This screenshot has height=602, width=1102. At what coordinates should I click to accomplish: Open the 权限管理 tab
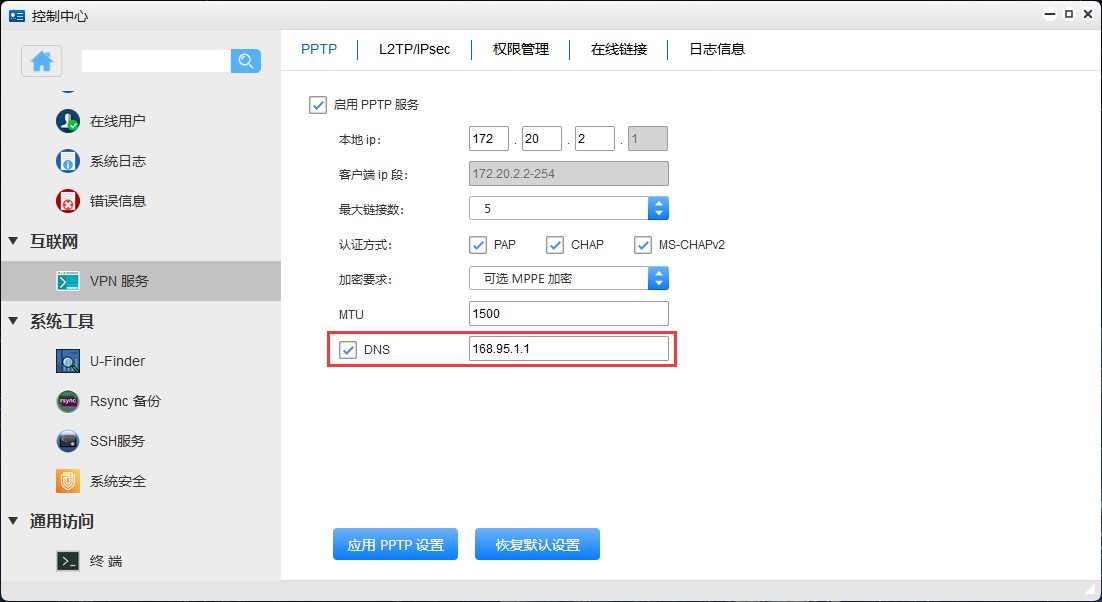519,48
